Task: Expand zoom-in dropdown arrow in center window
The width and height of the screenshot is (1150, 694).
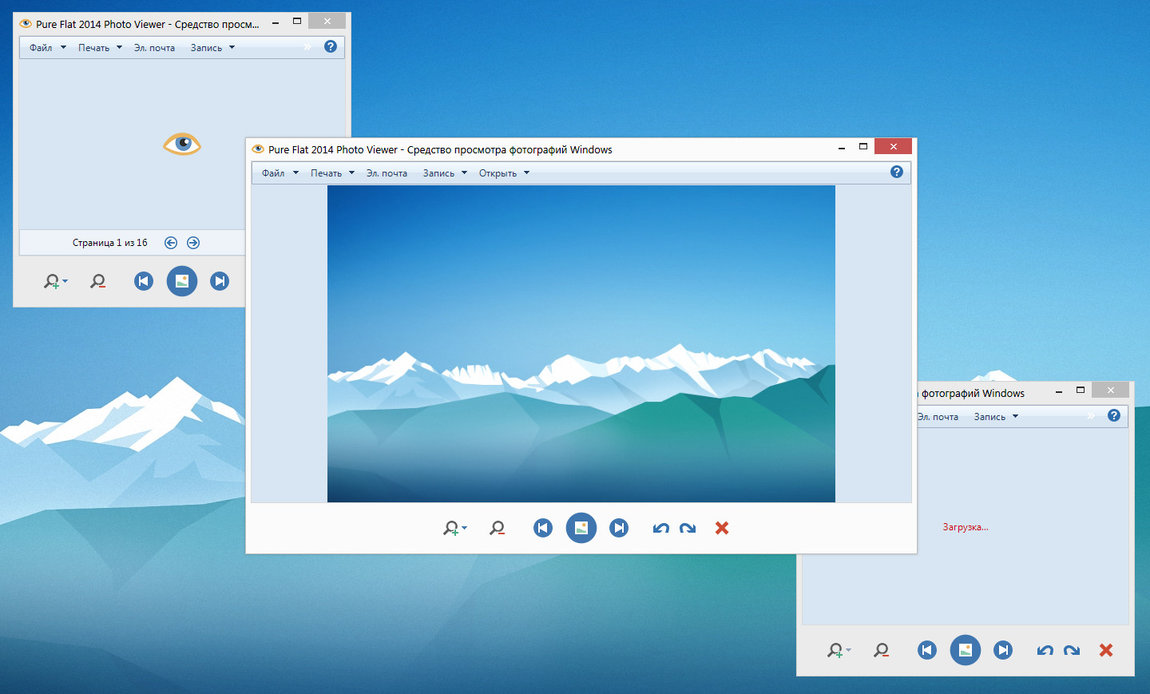Action: click(x=464, y=528)
